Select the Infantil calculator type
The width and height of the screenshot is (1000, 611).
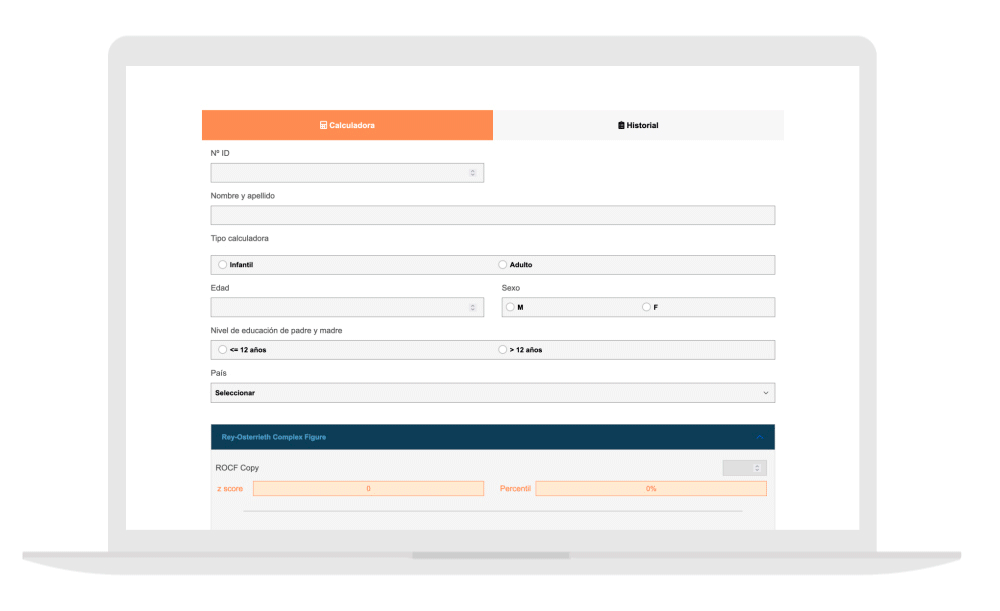click(223, 265)
